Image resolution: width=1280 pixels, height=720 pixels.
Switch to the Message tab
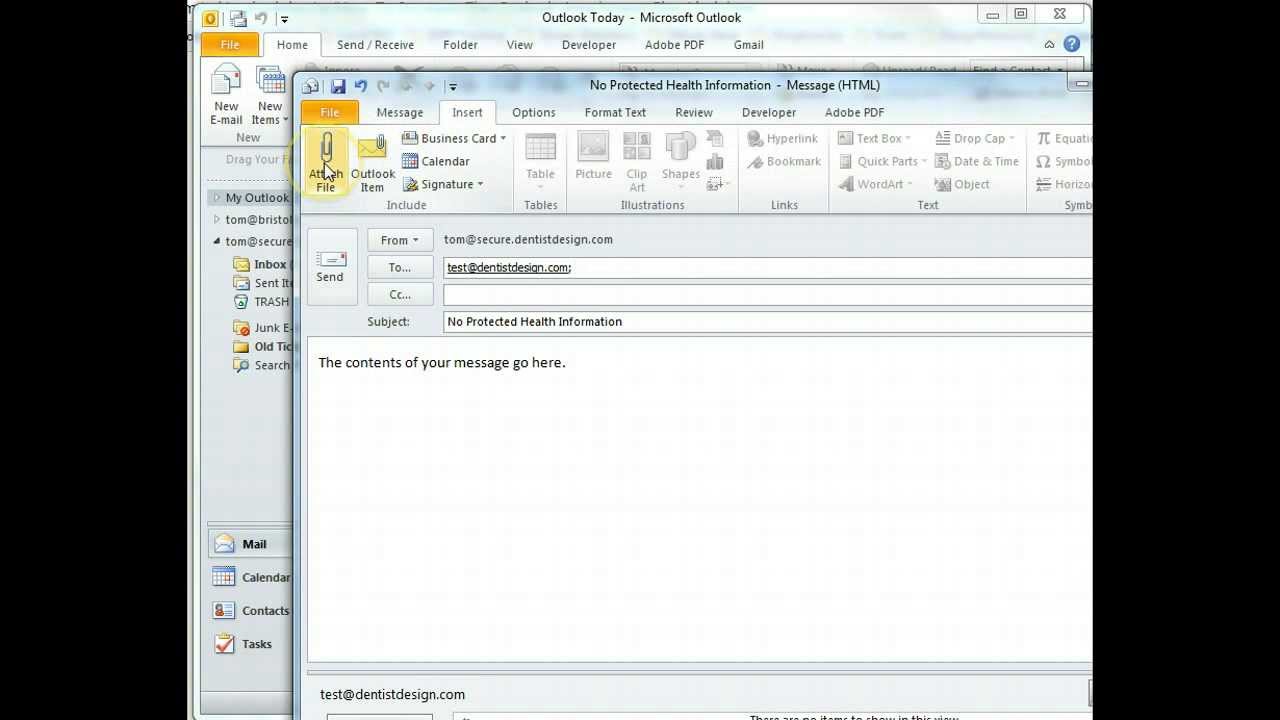[400, 112]
